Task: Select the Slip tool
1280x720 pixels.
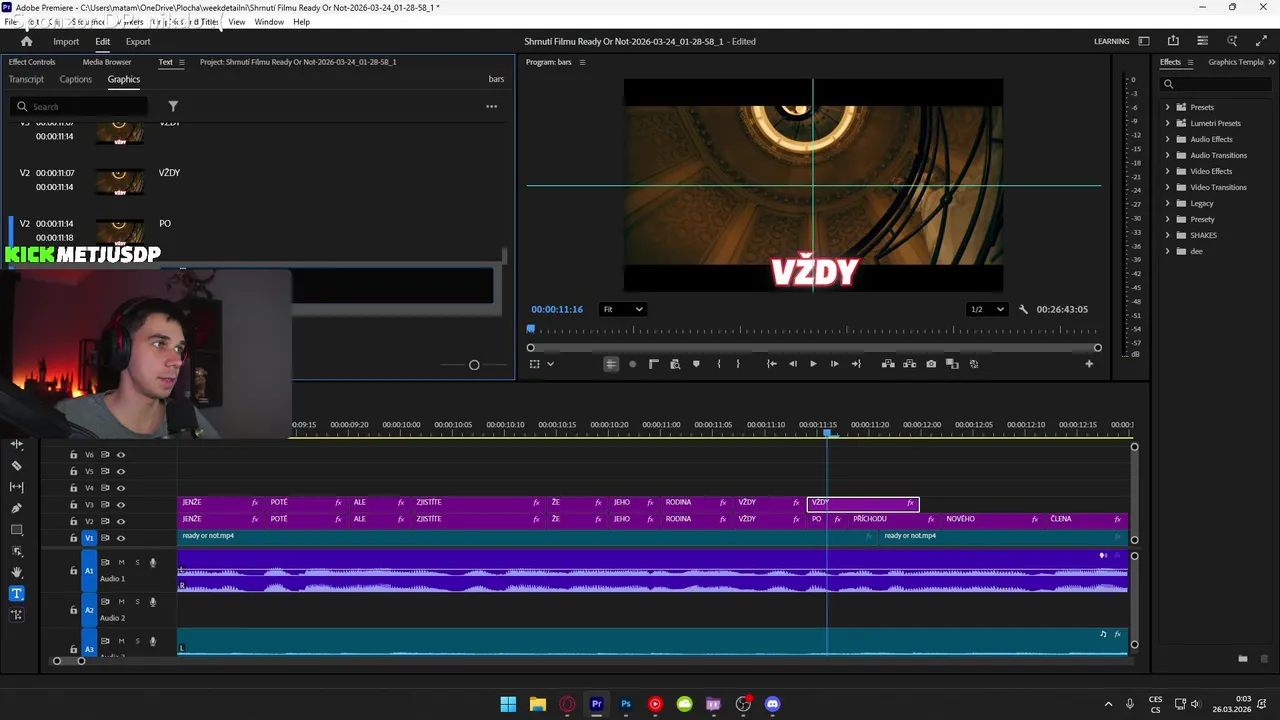Action: 16,487
